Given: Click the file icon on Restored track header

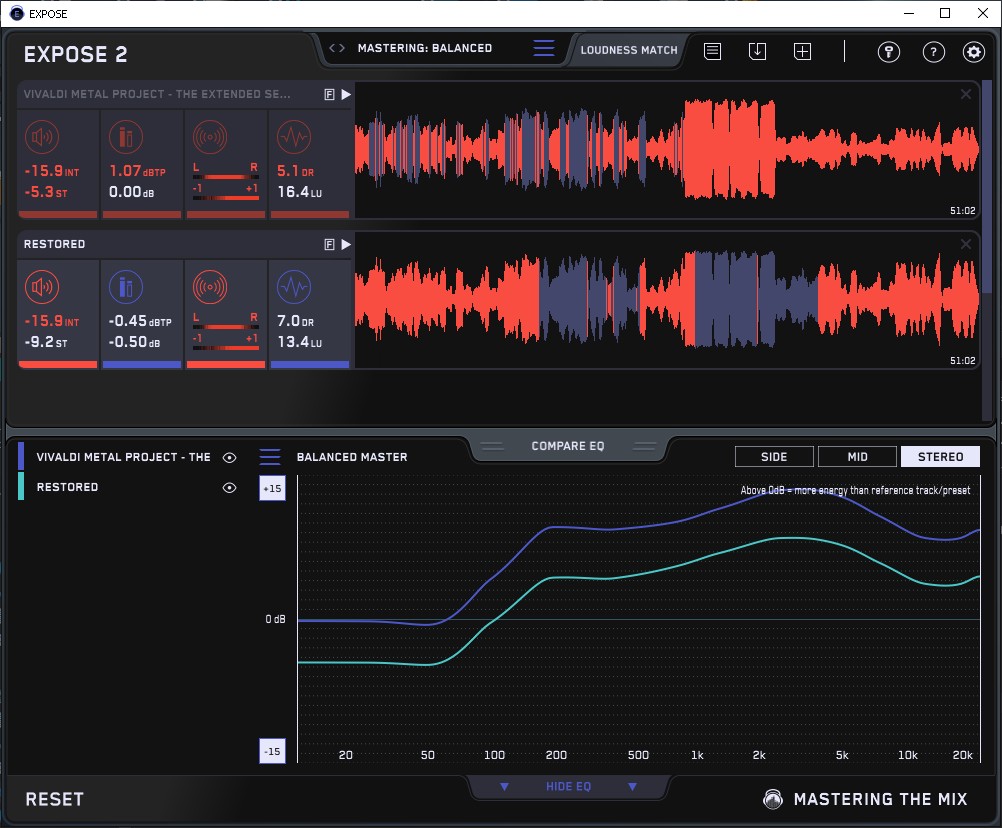Looking at the screenshot, I should [329, 244].
